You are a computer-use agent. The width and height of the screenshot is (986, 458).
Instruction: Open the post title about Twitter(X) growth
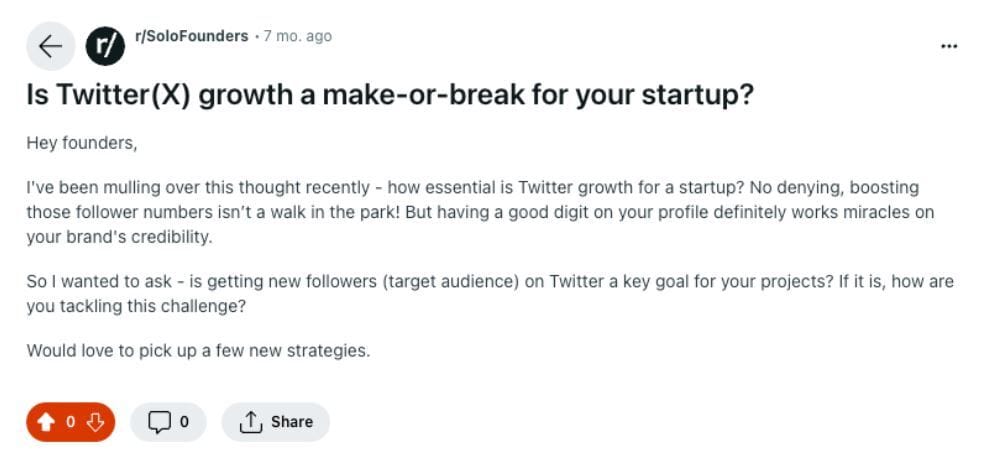click(x=389, y=96)
